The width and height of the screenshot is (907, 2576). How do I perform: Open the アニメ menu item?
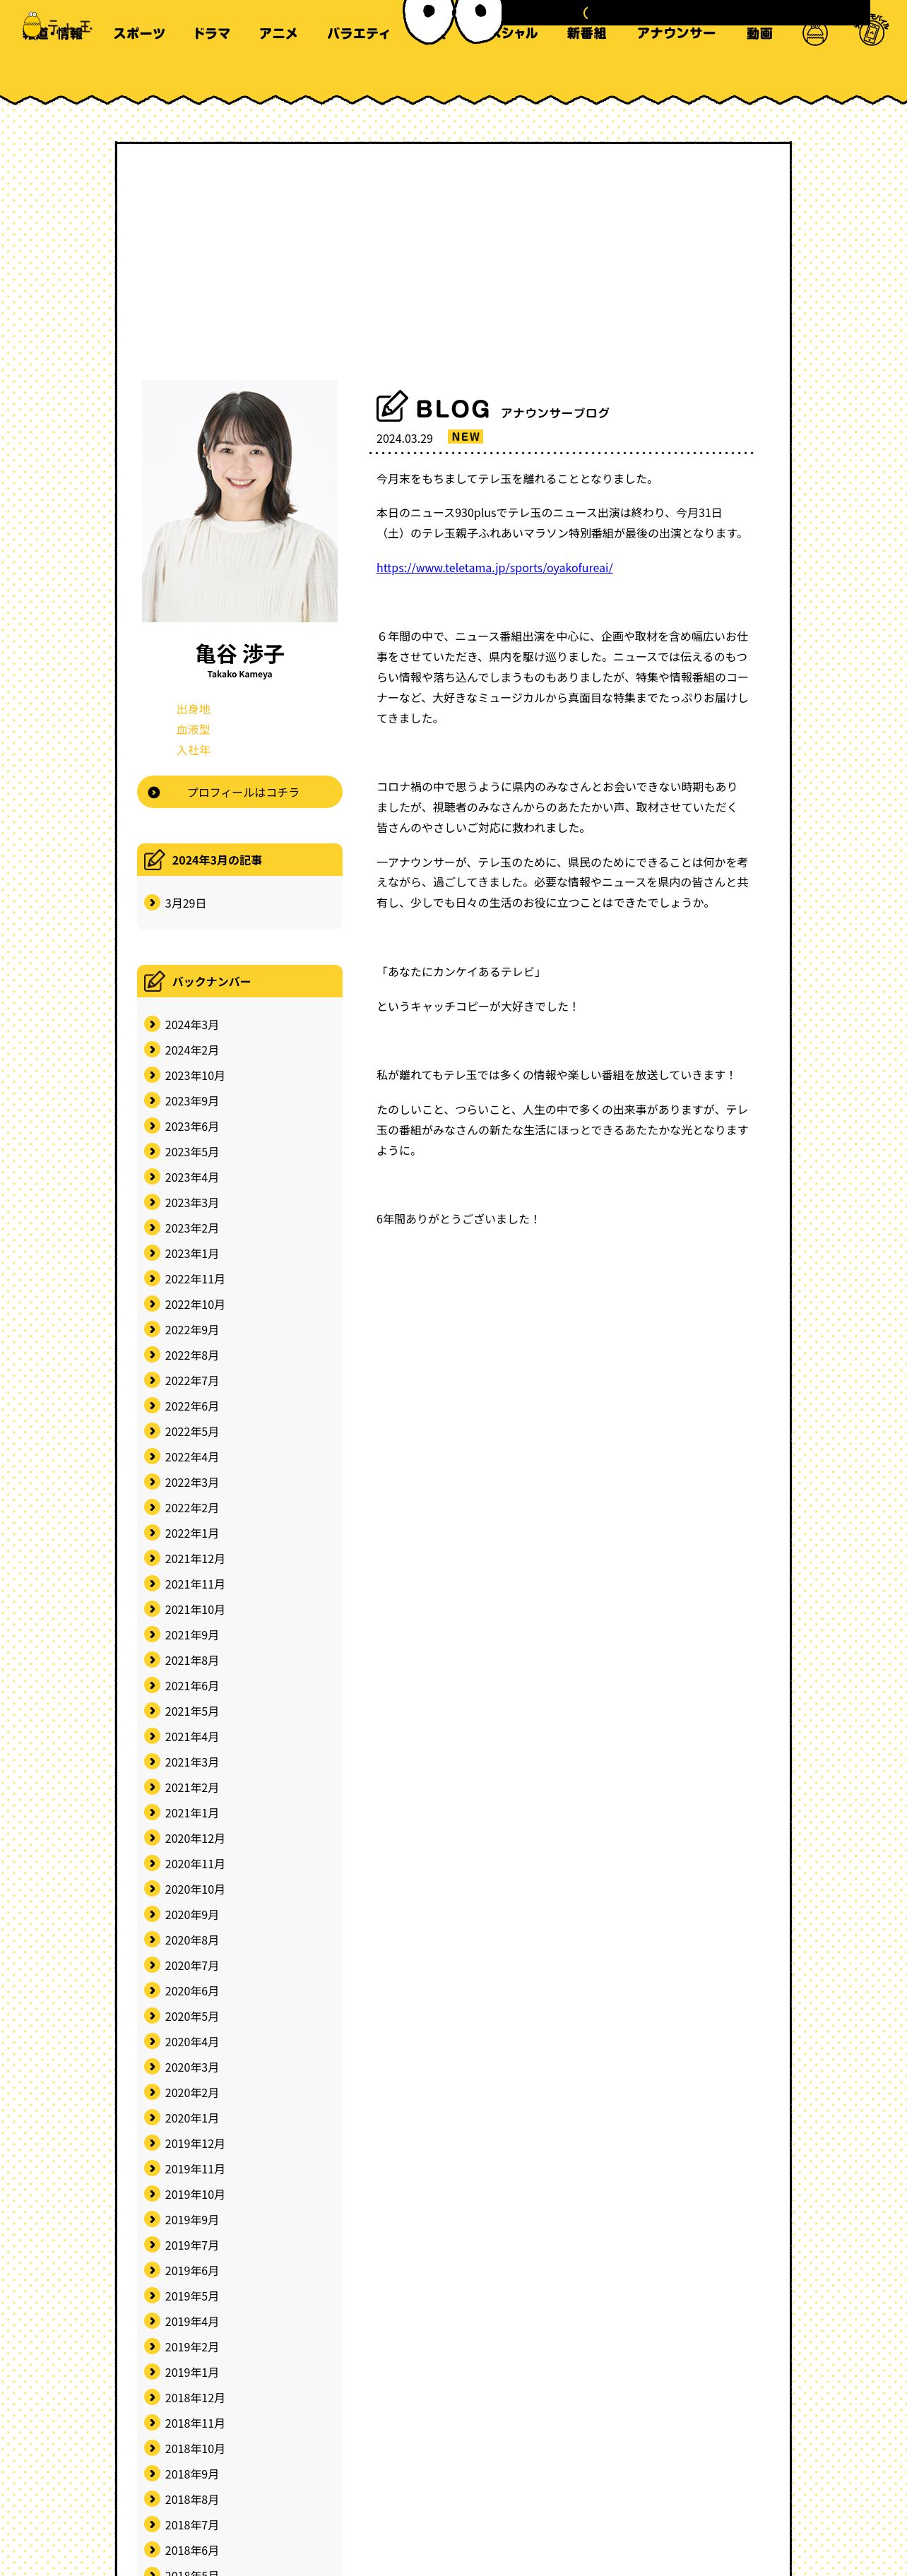pos(278,33)
